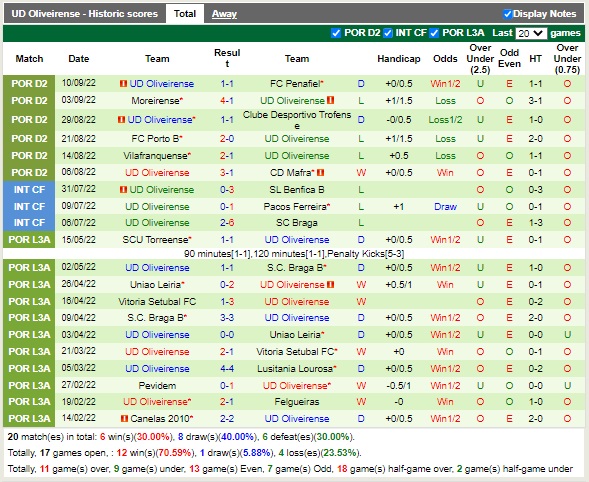Click the 2-0 halftime score in Canelas row

pos(535,418)
